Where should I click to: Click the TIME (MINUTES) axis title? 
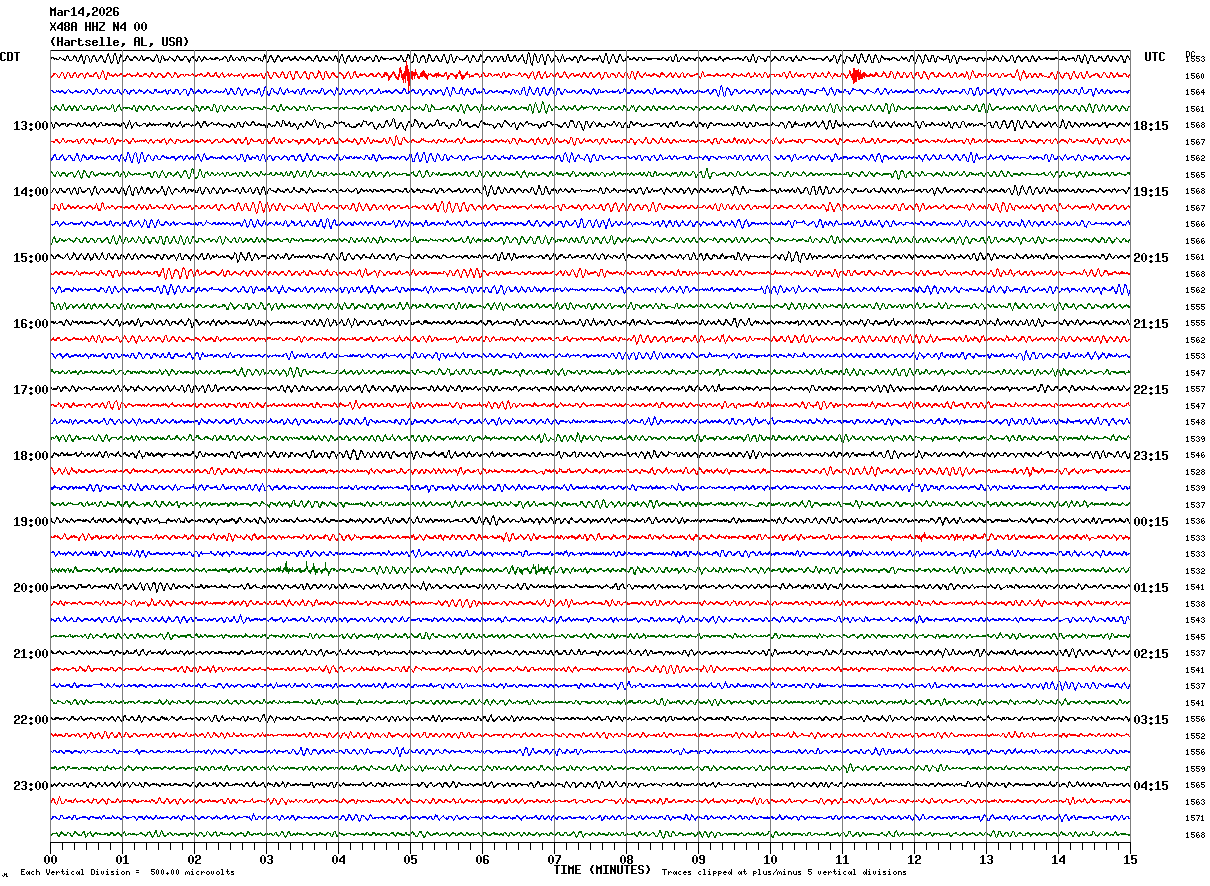click(x=602, y=870)
